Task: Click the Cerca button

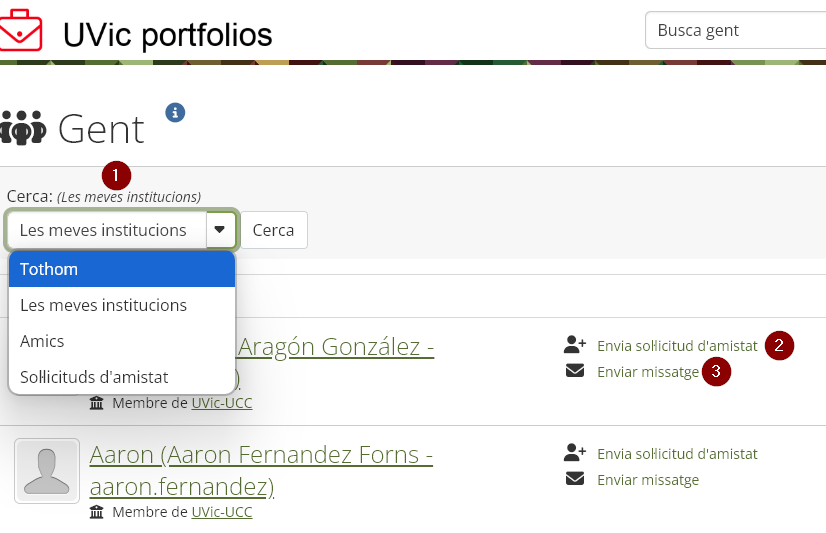Action: [x=273, y=230]
